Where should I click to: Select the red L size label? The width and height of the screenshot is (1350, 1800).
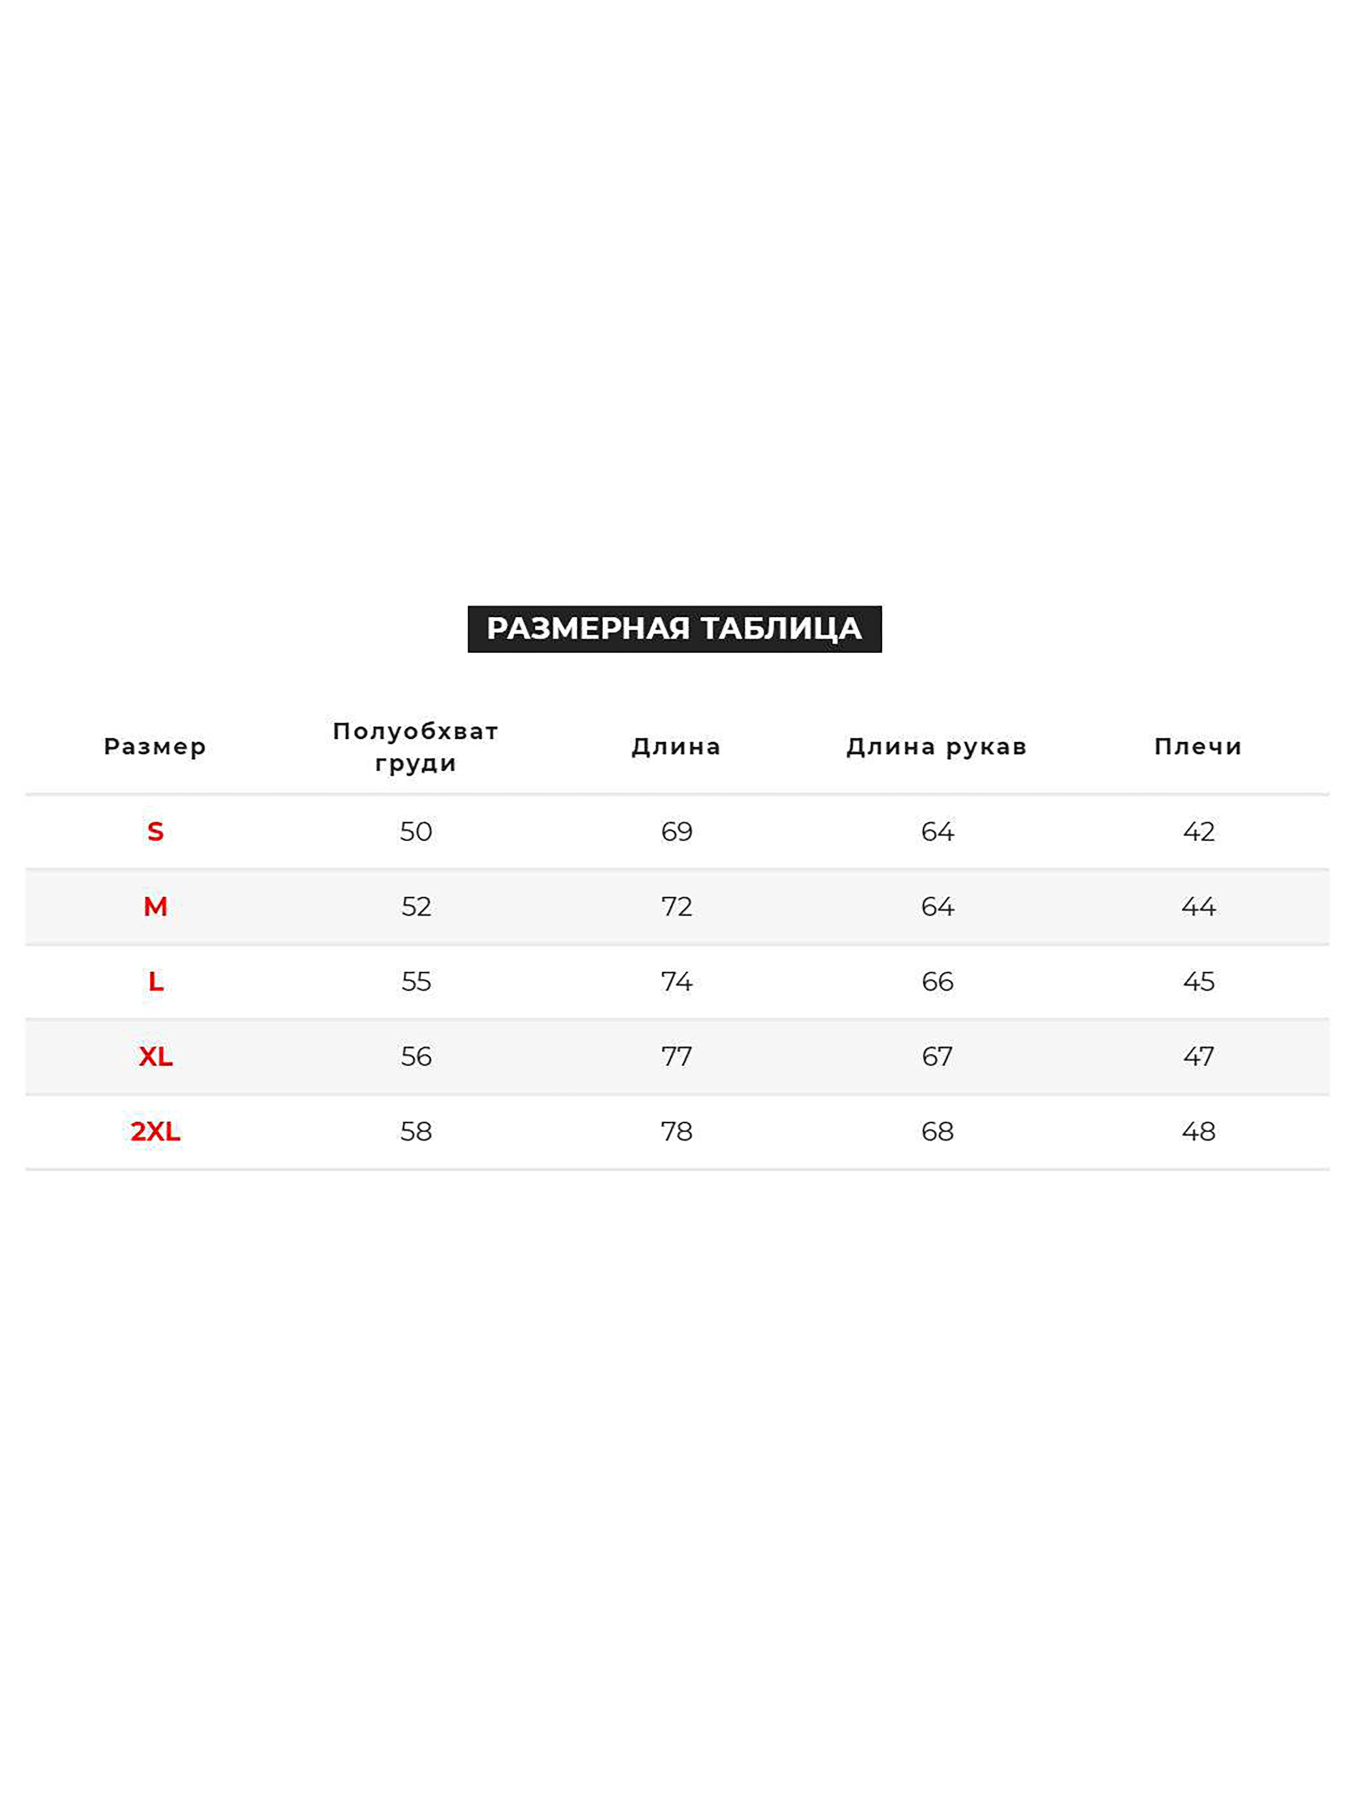click(x=155, y=981)
